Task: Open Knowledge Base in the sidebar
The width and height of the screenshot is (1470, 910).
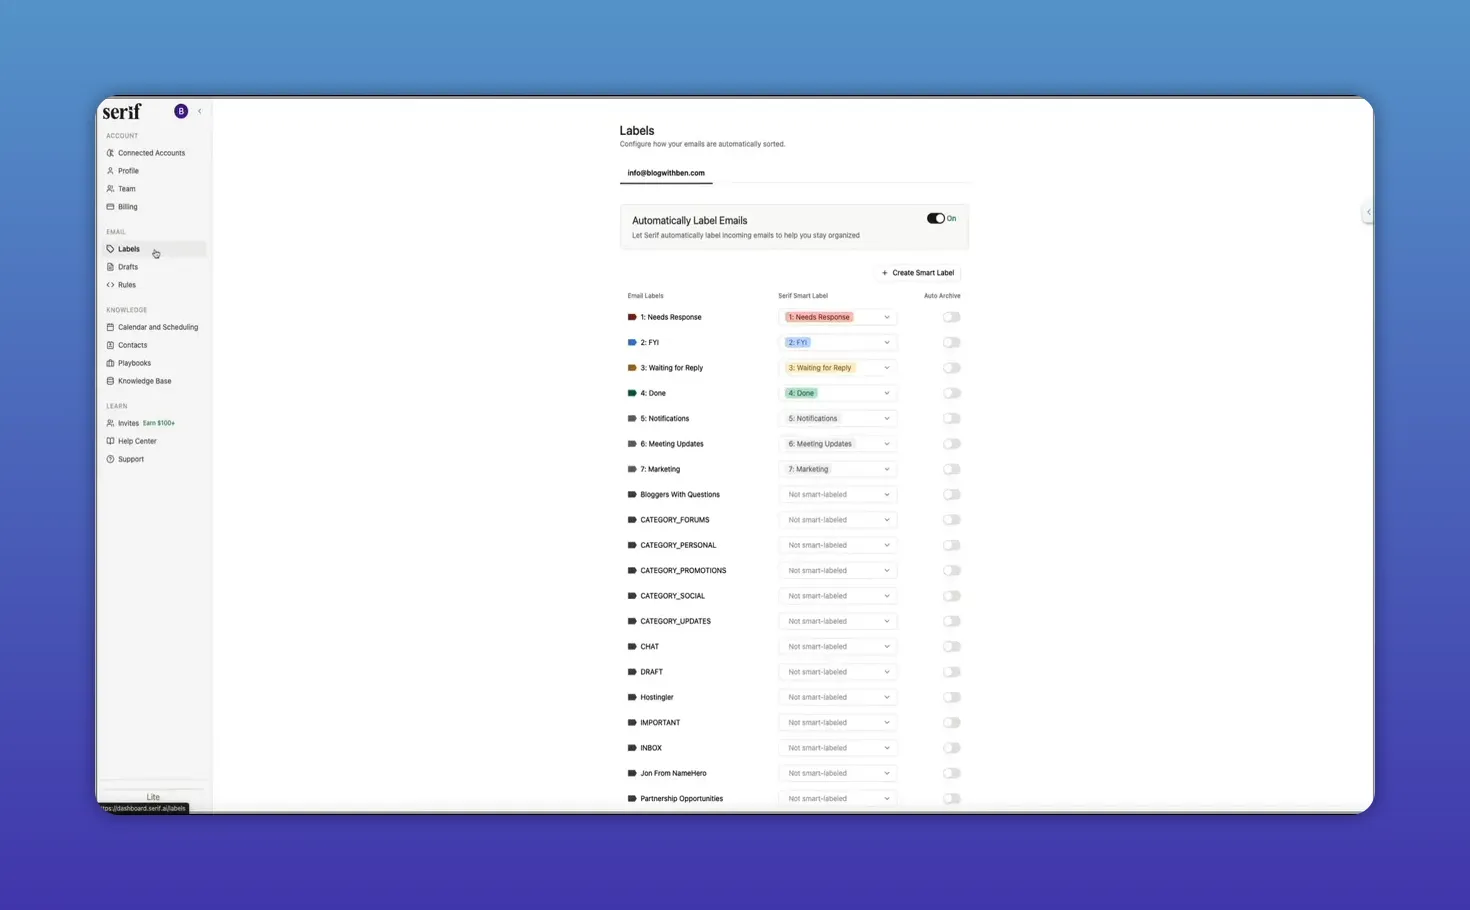Action: [x=155, y=381]
